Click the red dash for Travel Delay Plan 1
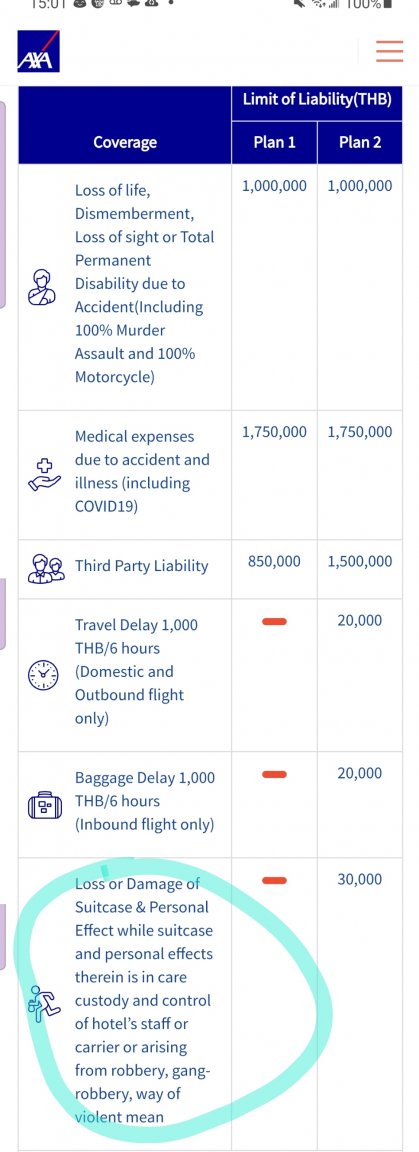 (x=274, y=622)
